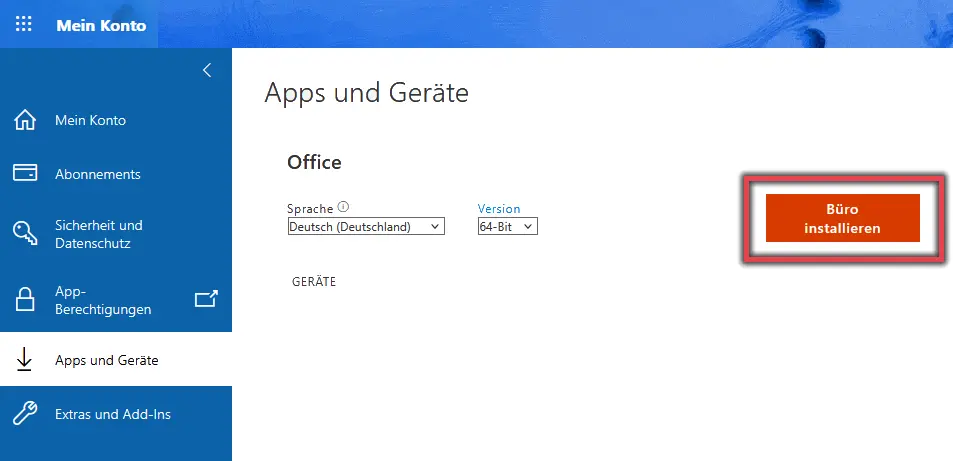The image size is (953, 461).
Task: Collapse the sidebar with the chevron arrow
Action: click(207, 70)
